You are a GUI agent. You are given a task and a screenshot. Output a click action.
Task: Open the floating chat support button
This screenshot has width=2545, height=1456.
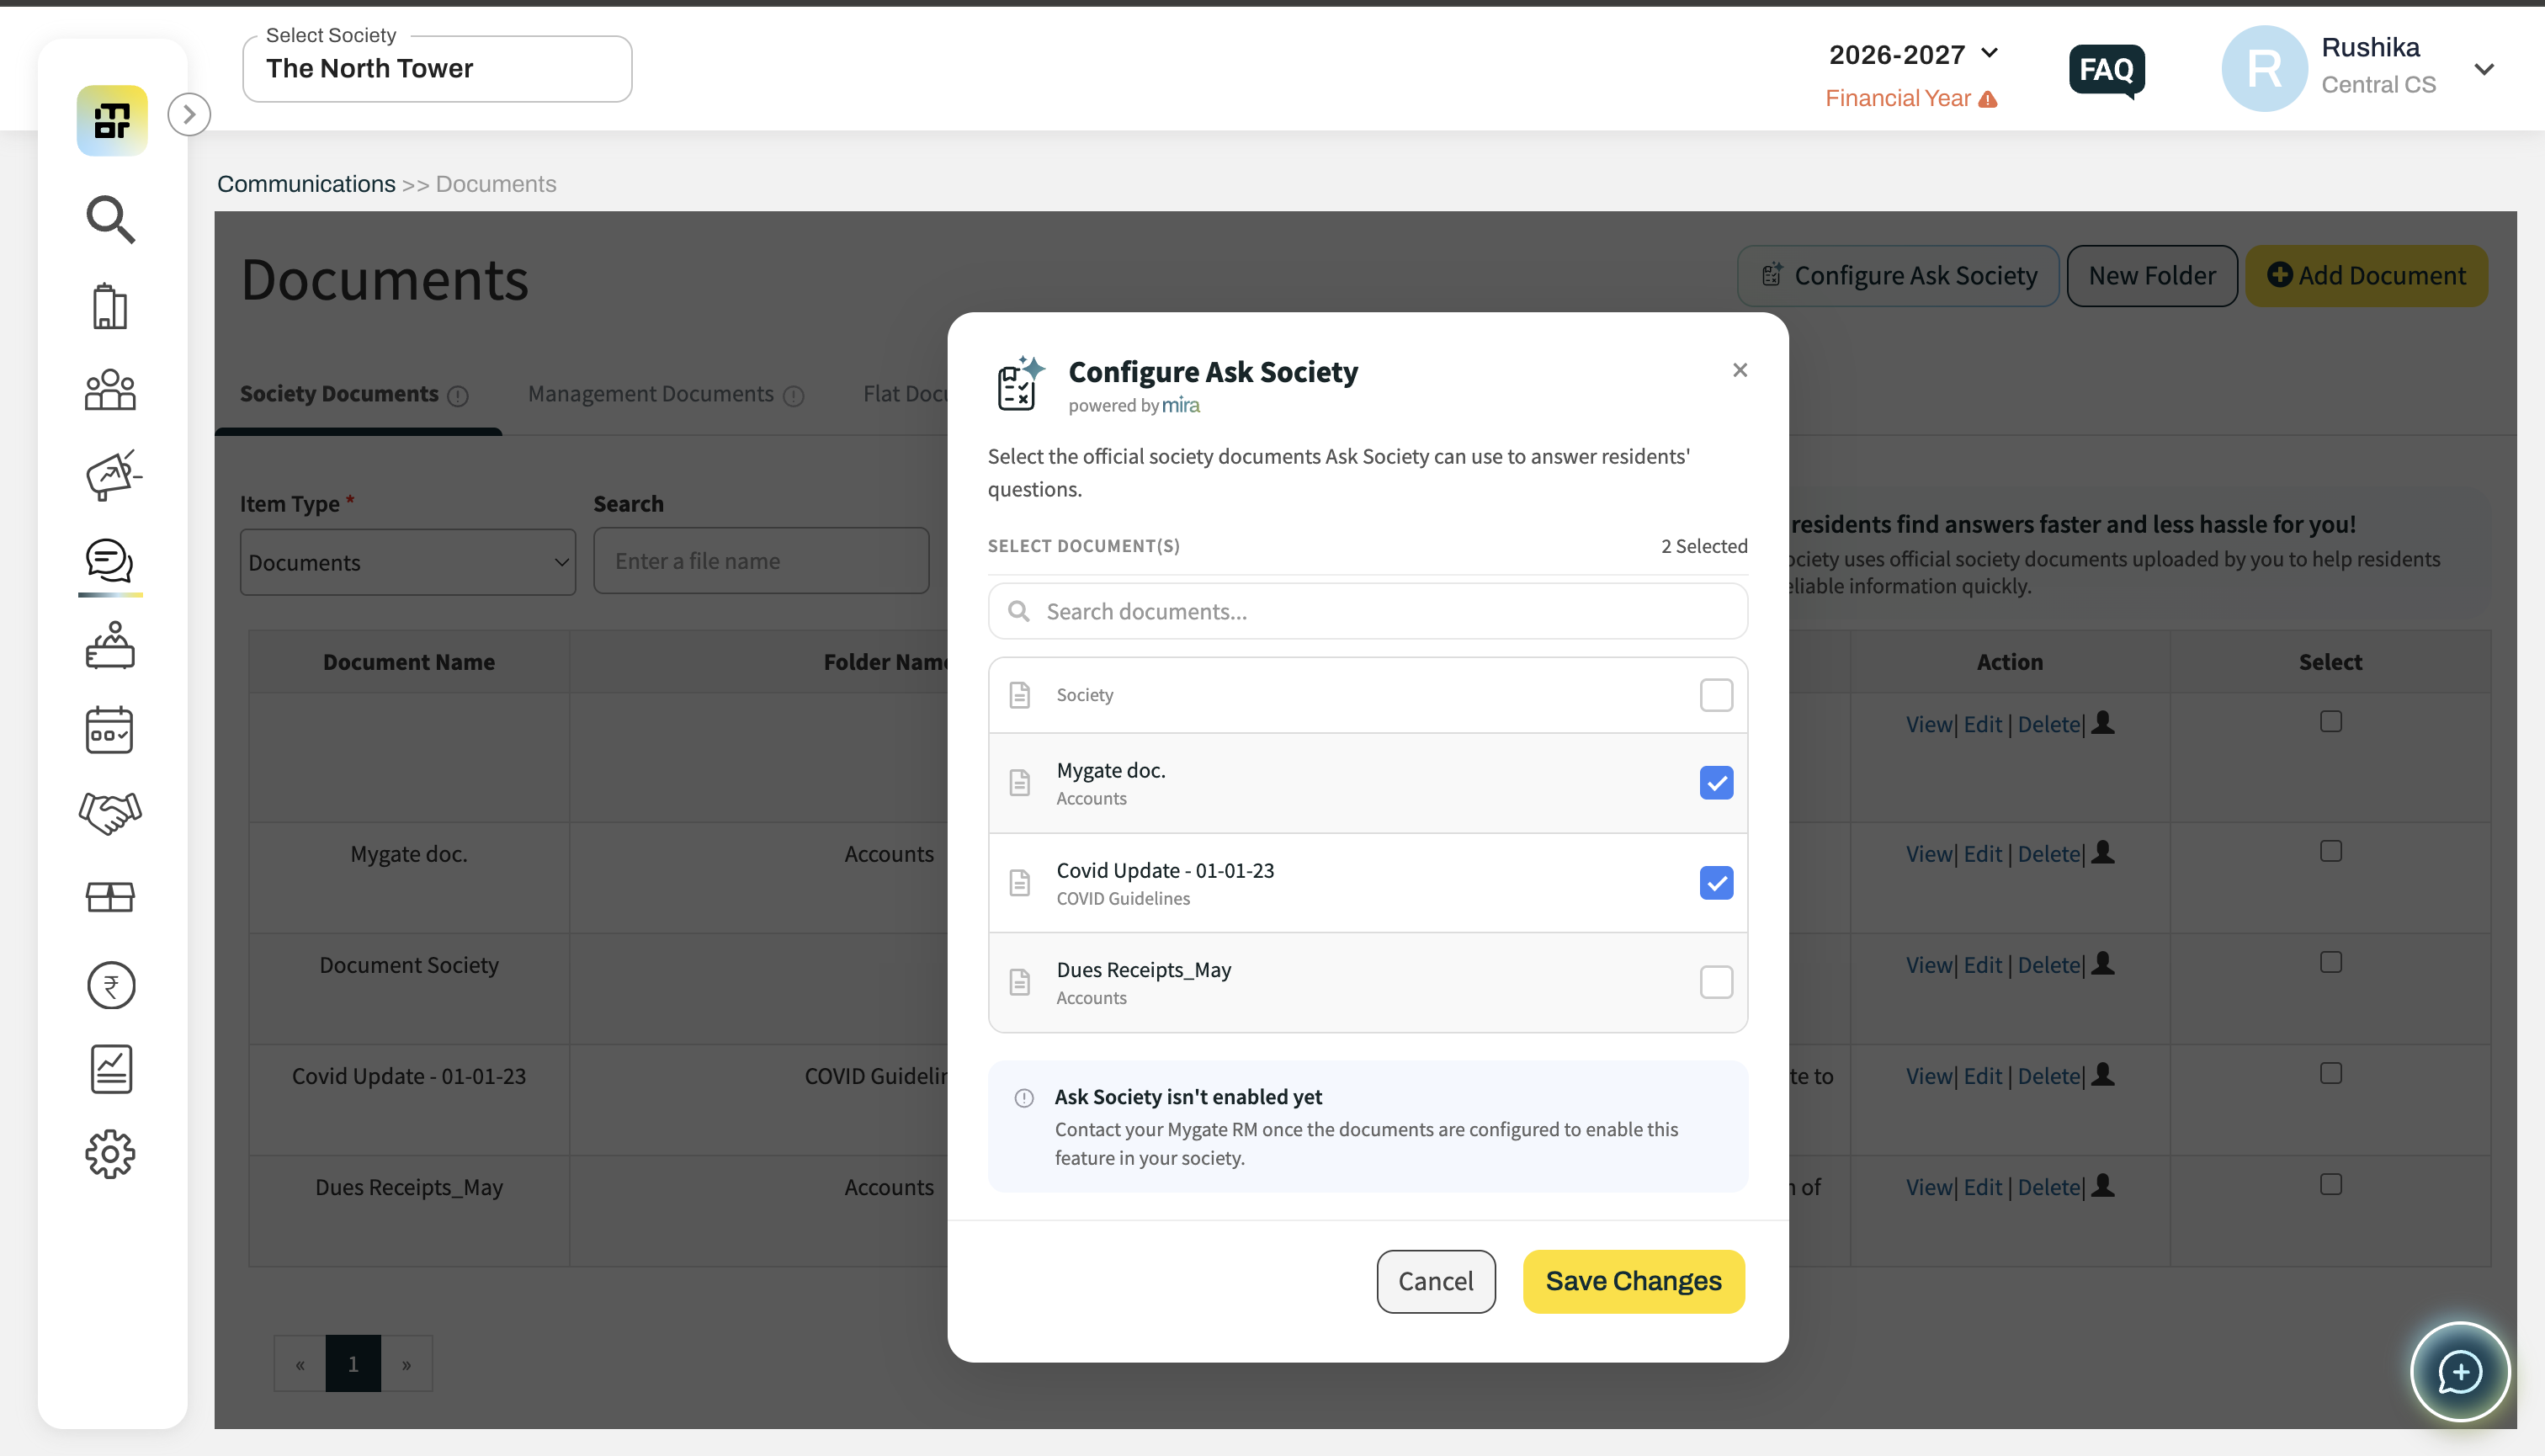coord(2460,1372)
